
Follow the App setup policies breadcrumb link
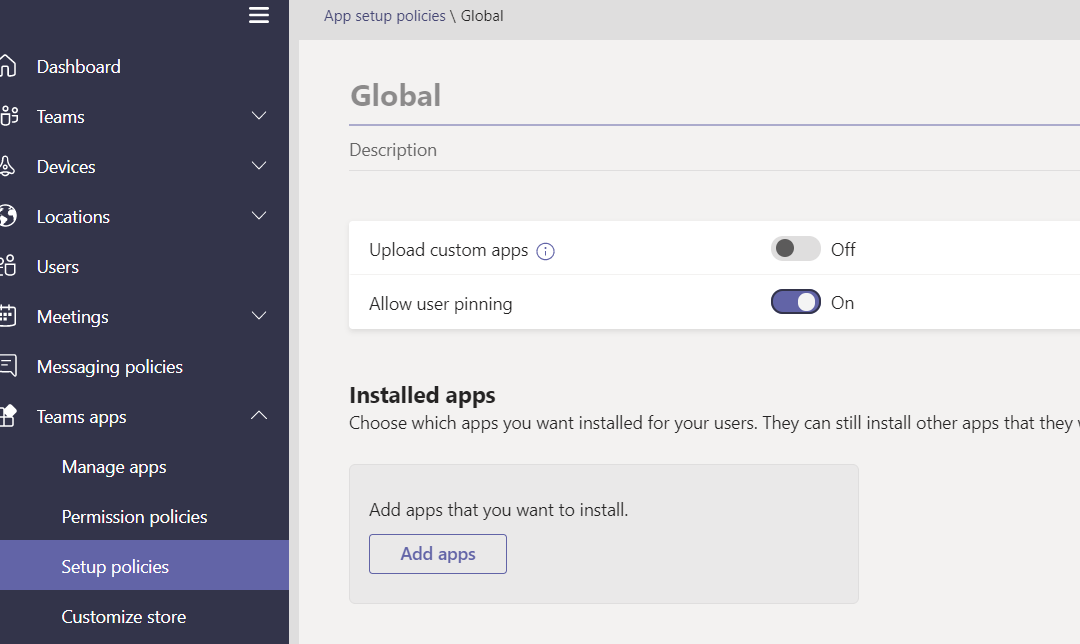[x=385, y=16]
